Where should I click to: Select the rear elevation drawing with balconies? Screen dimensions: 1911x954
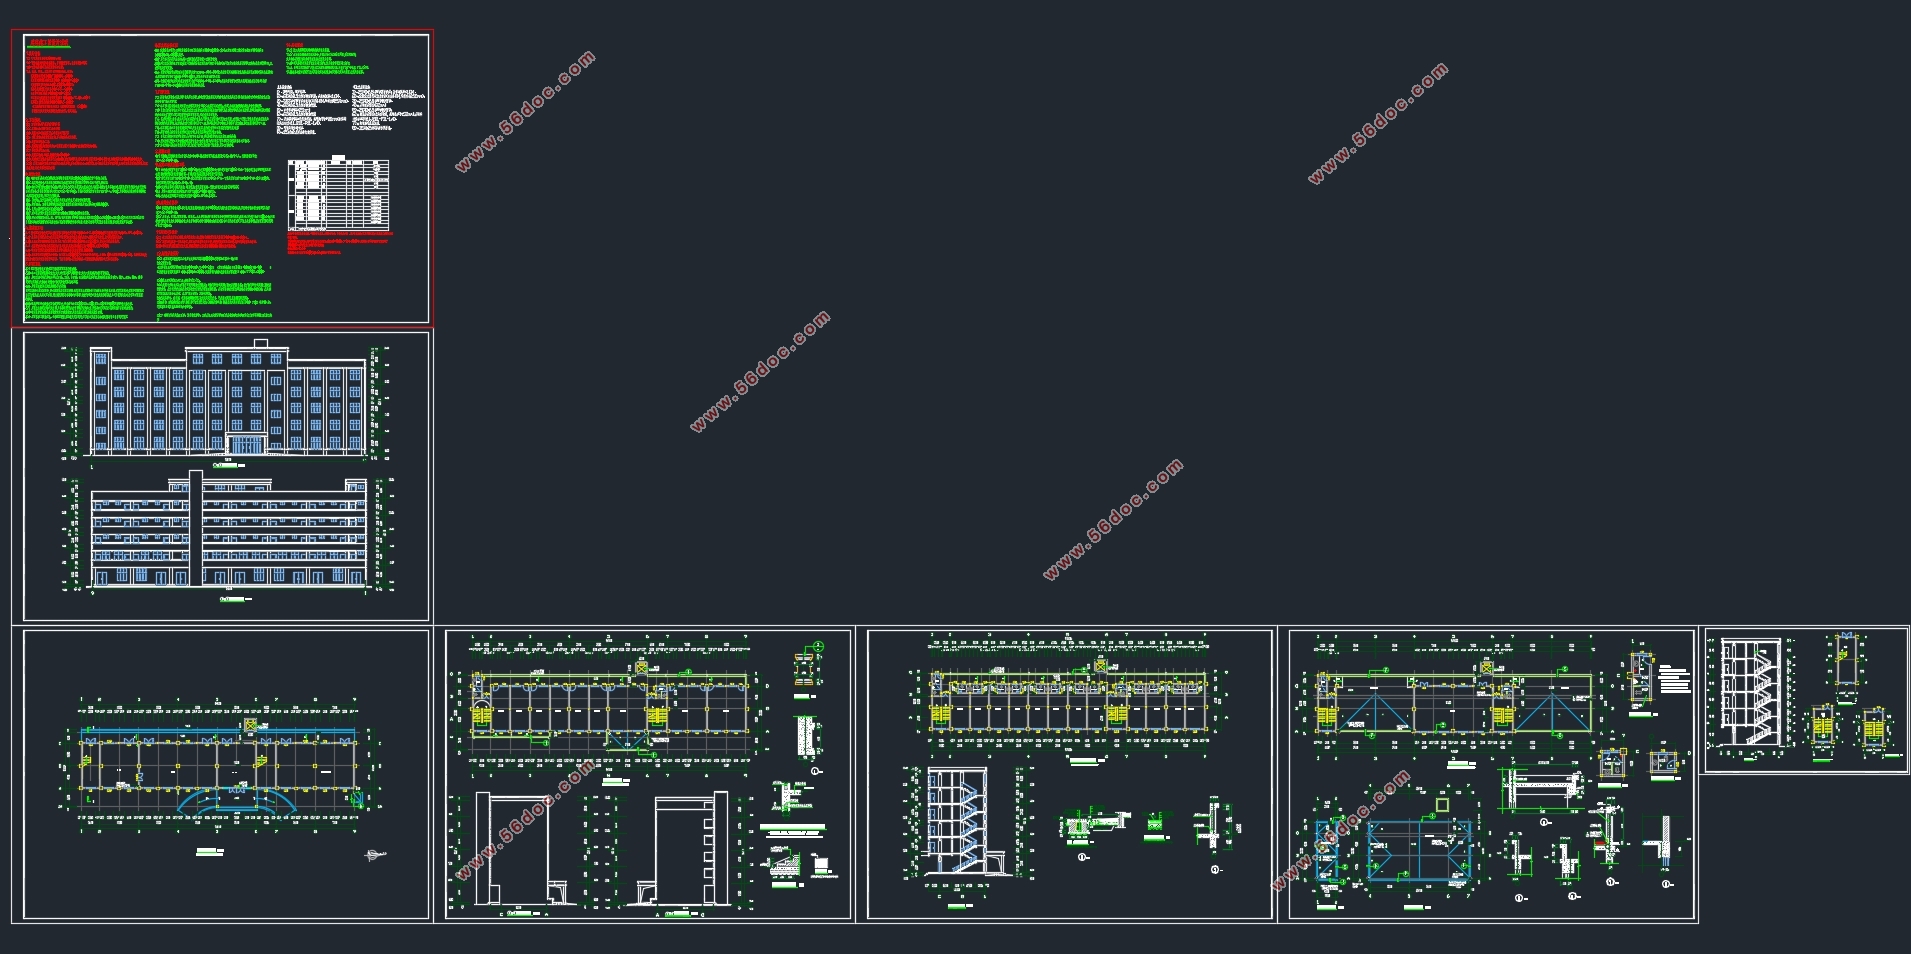click(228, 535)
